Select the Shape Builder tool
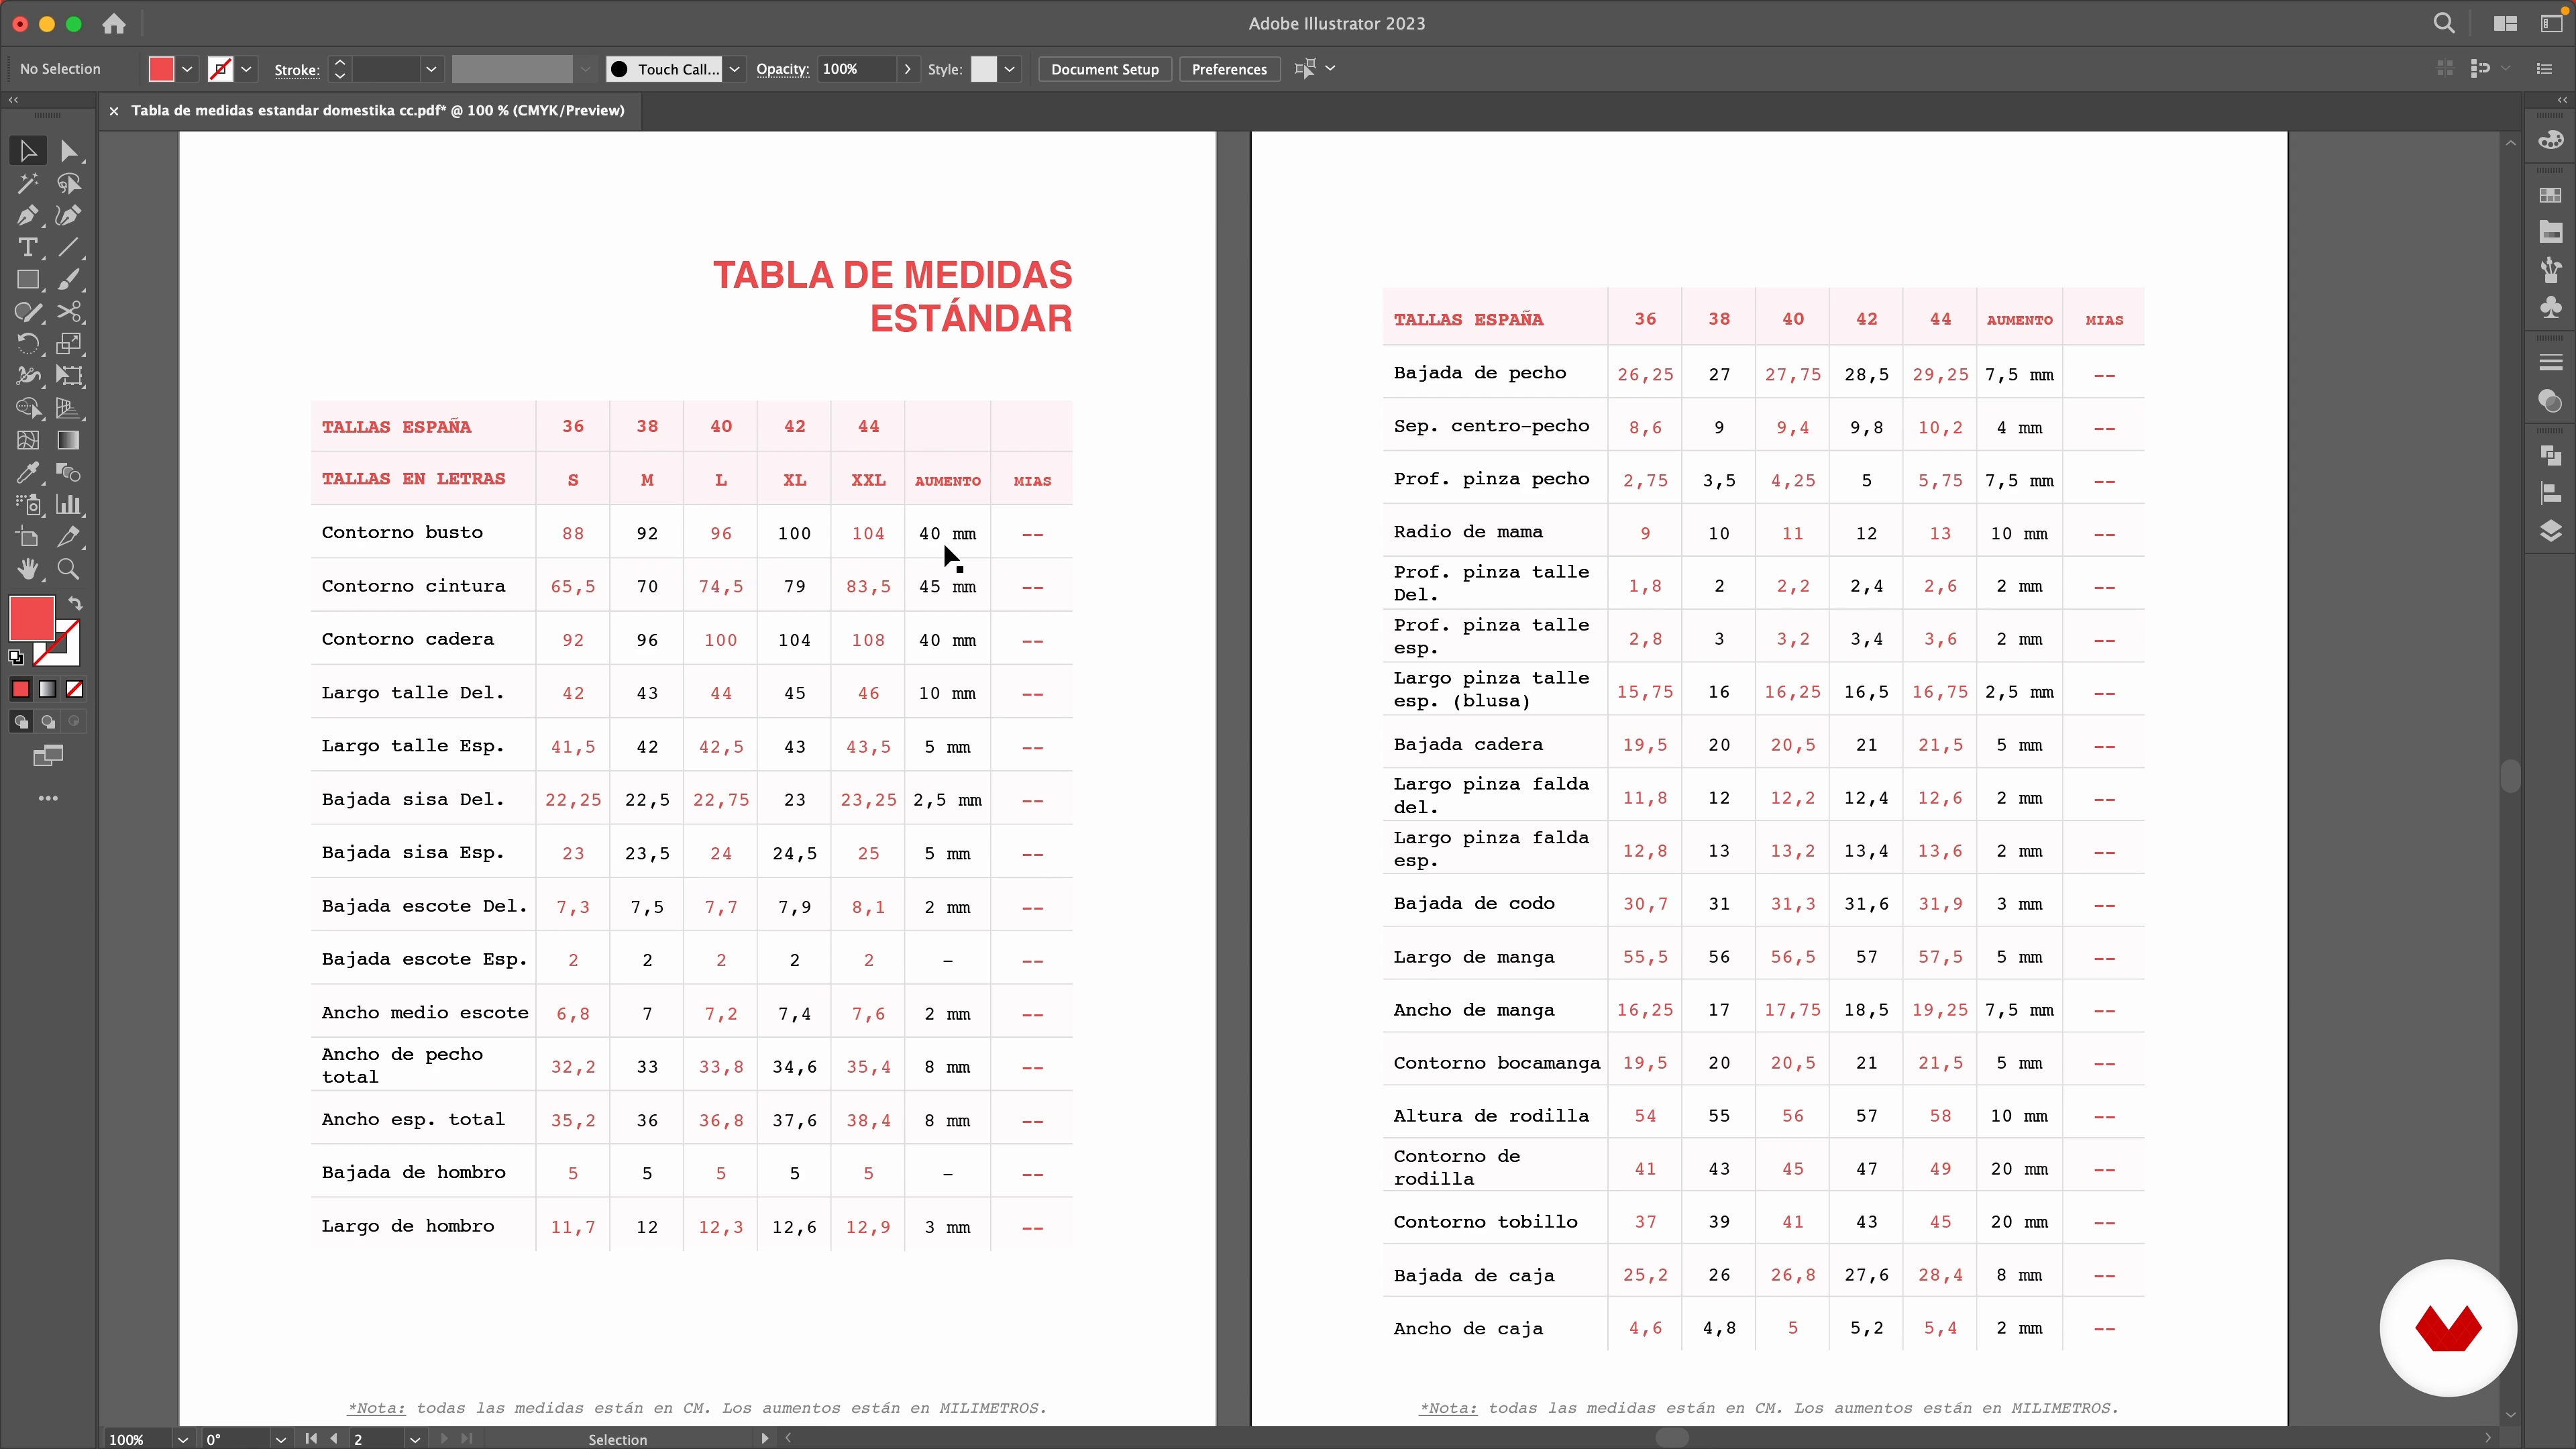The image size is (2576, 1449). click(x=28, y=408)
